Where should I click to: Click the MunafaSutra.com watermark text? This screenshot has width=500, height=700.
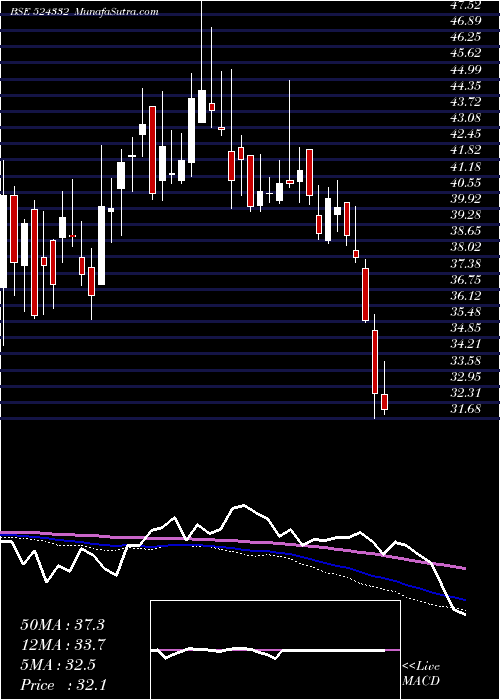click(117, 12)
